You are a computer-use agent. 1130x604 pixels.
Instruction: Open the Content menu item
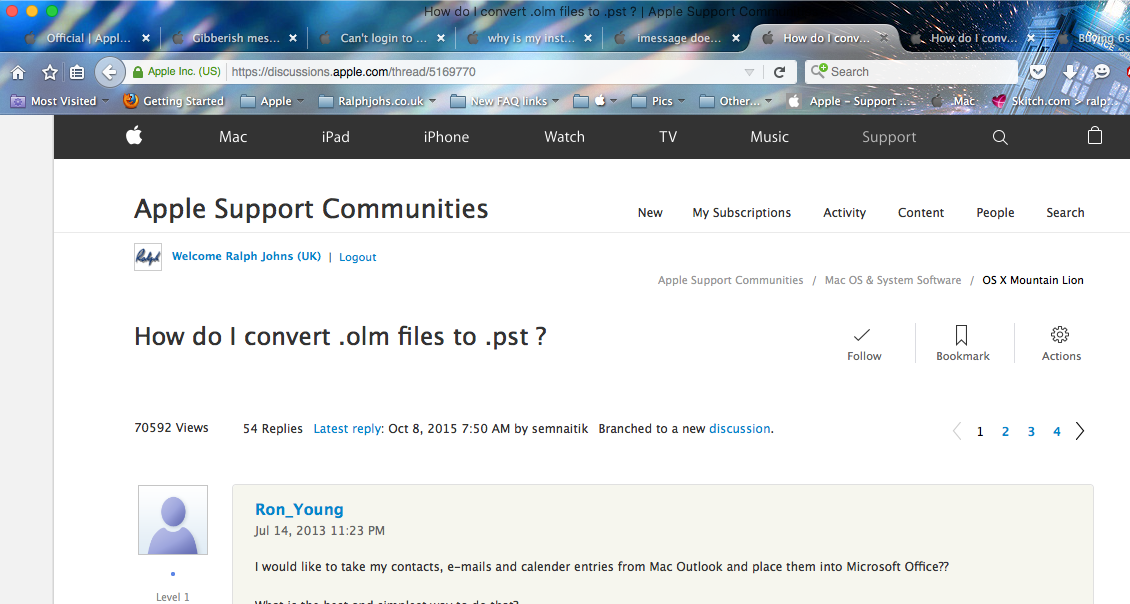(920, 213)
